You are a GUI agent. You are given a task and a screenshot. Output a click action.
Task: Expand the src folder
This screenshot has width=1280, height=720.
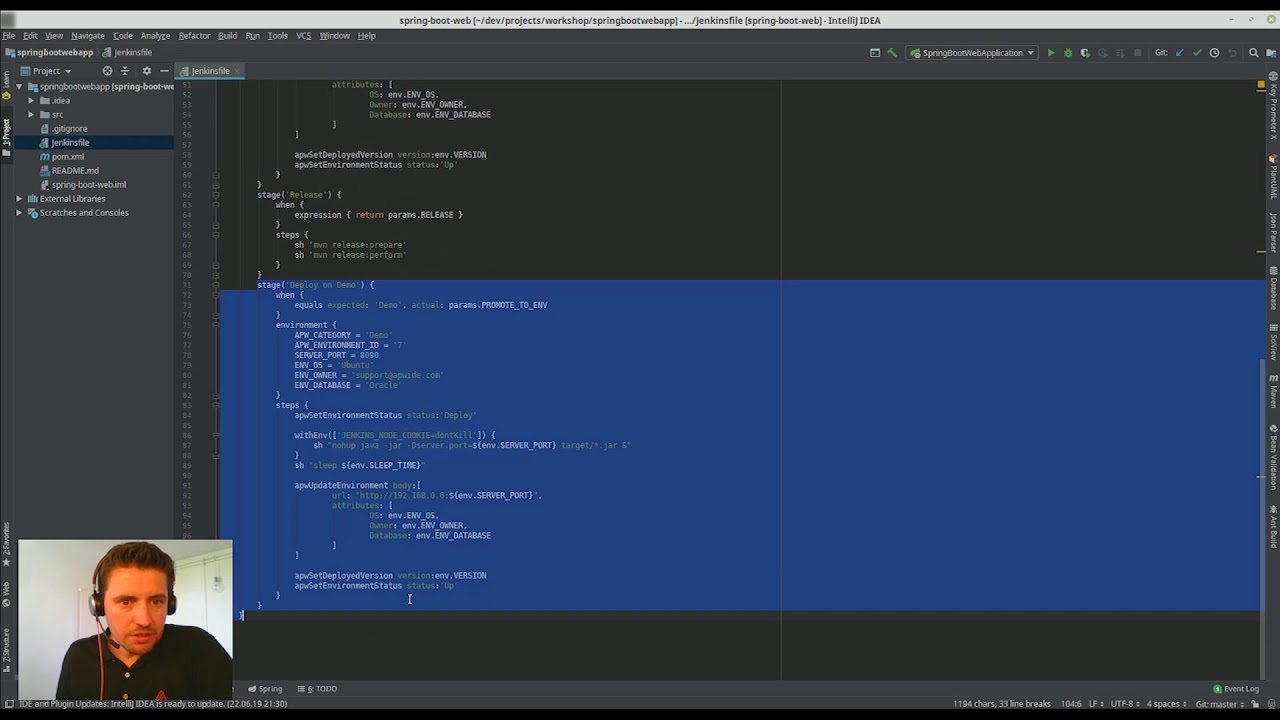31,115
